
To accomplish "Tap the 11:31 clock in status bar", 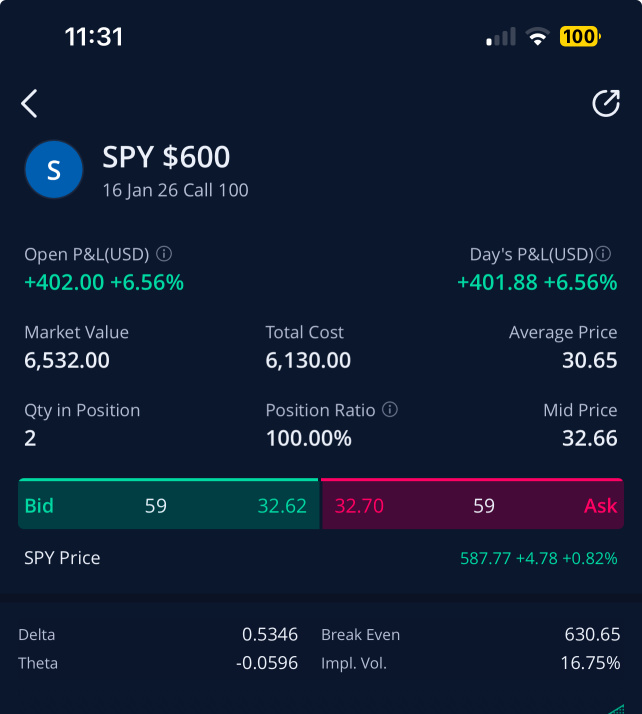I will pyautogui.click(x=94, y=37).
